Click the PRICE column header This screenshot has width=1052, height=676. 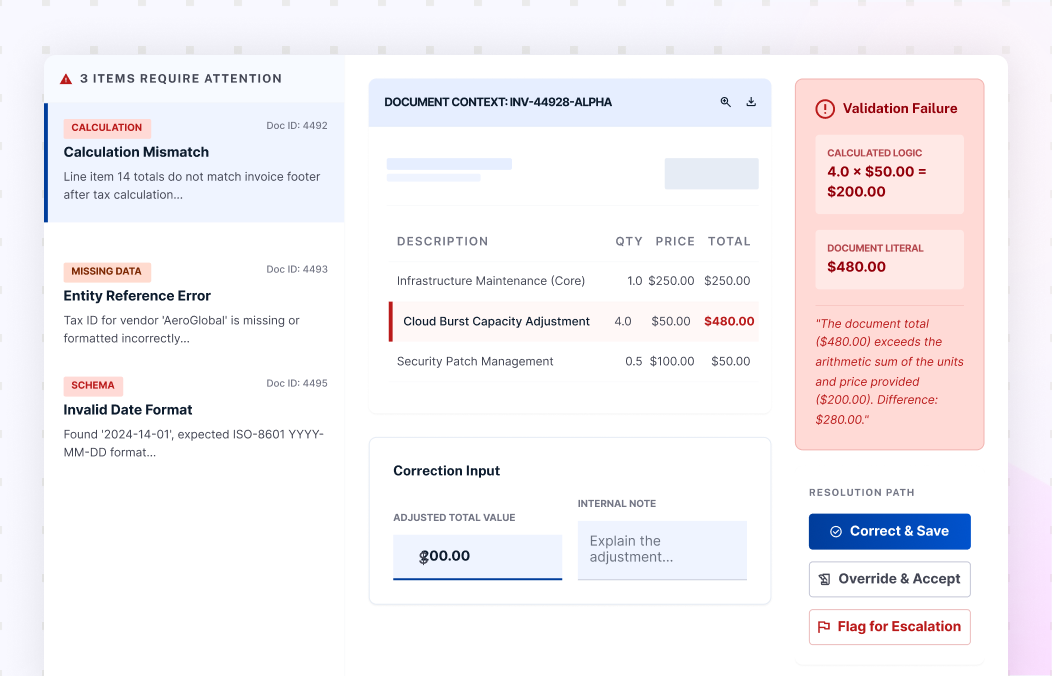tap(675, 241)
